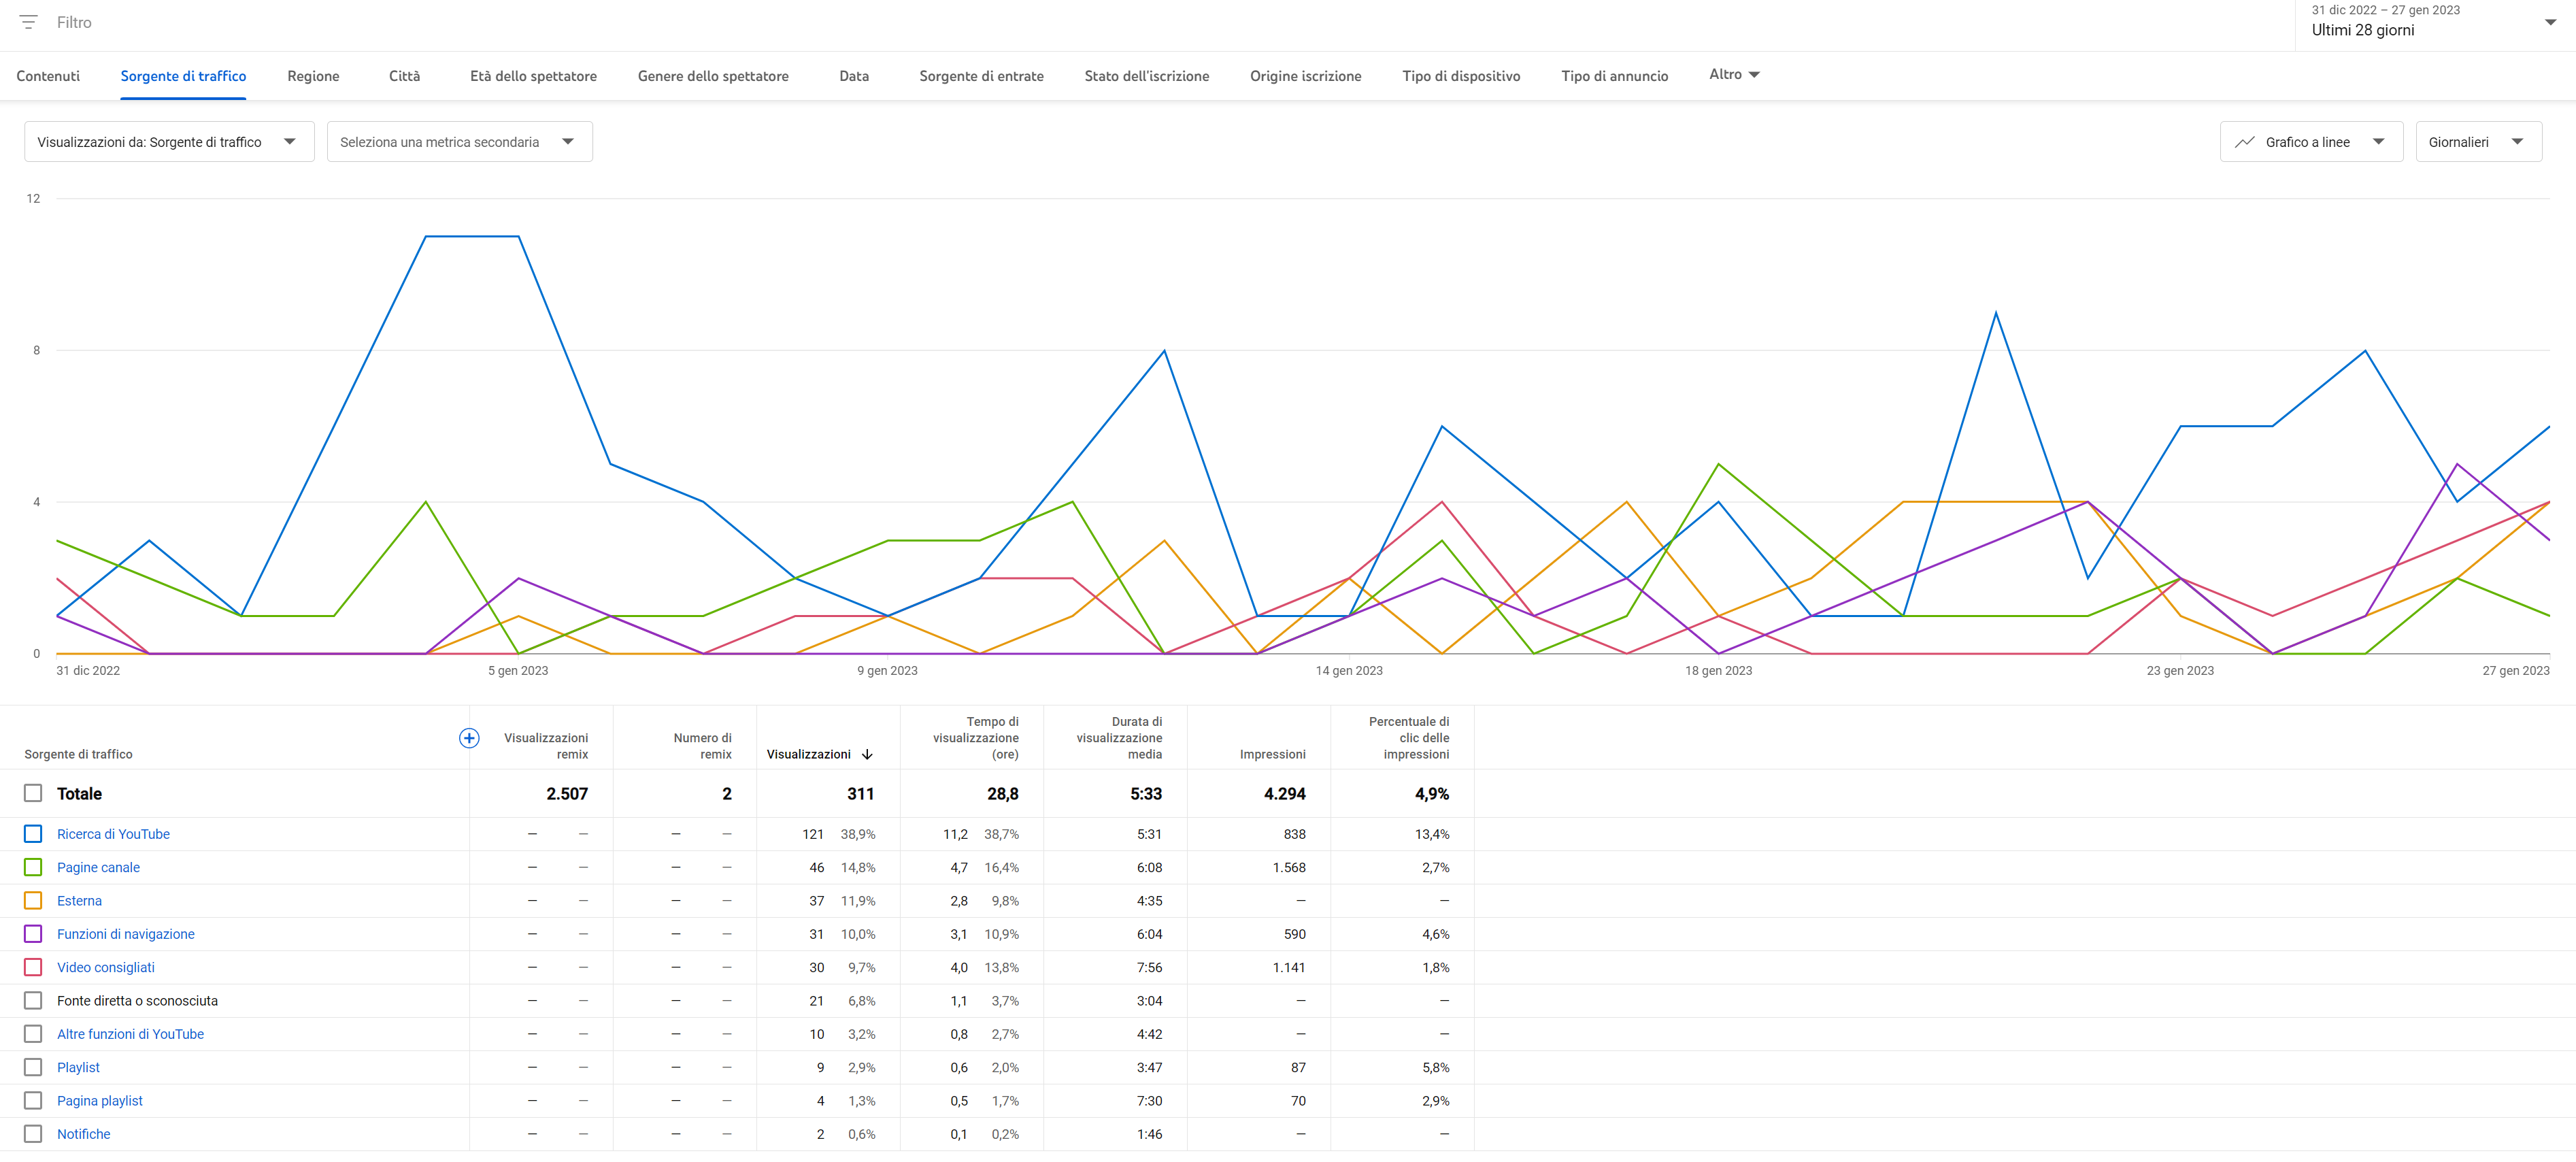
Task: Open the Città tab
Action: 404,76
